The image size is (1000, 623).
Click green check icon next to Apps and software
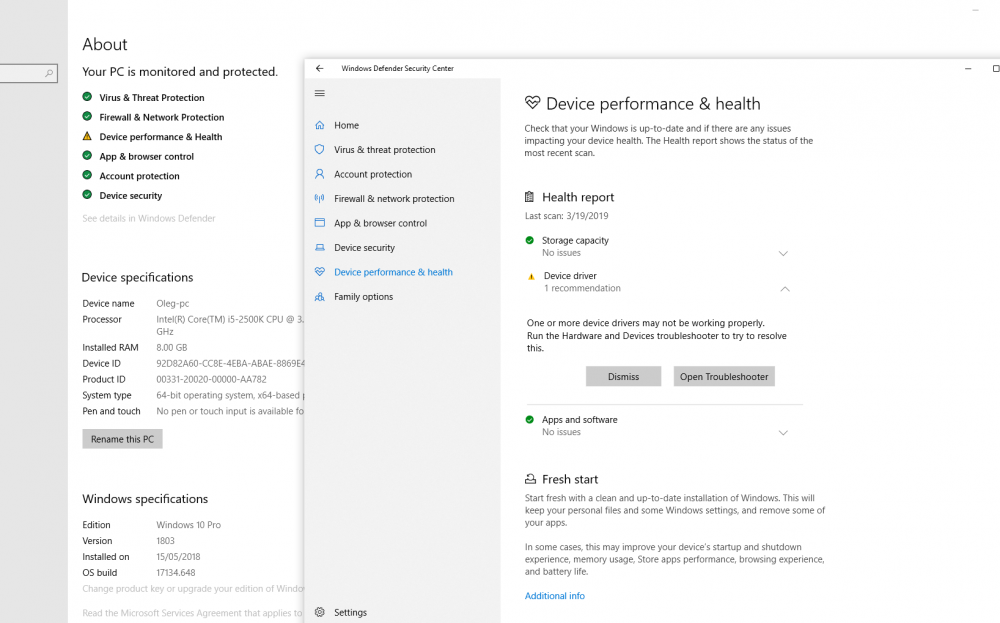tap(529, 420)
